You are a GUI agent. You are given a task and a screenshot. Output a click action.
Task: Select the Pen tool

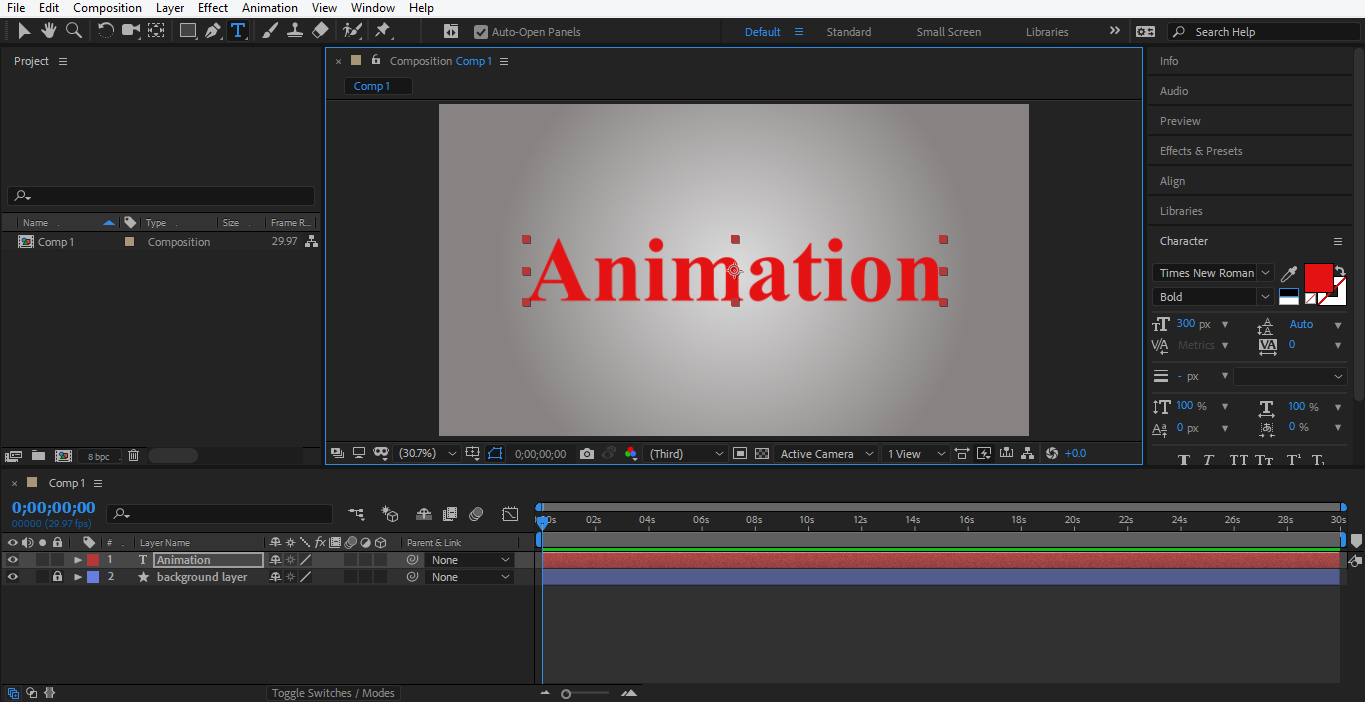213,31
